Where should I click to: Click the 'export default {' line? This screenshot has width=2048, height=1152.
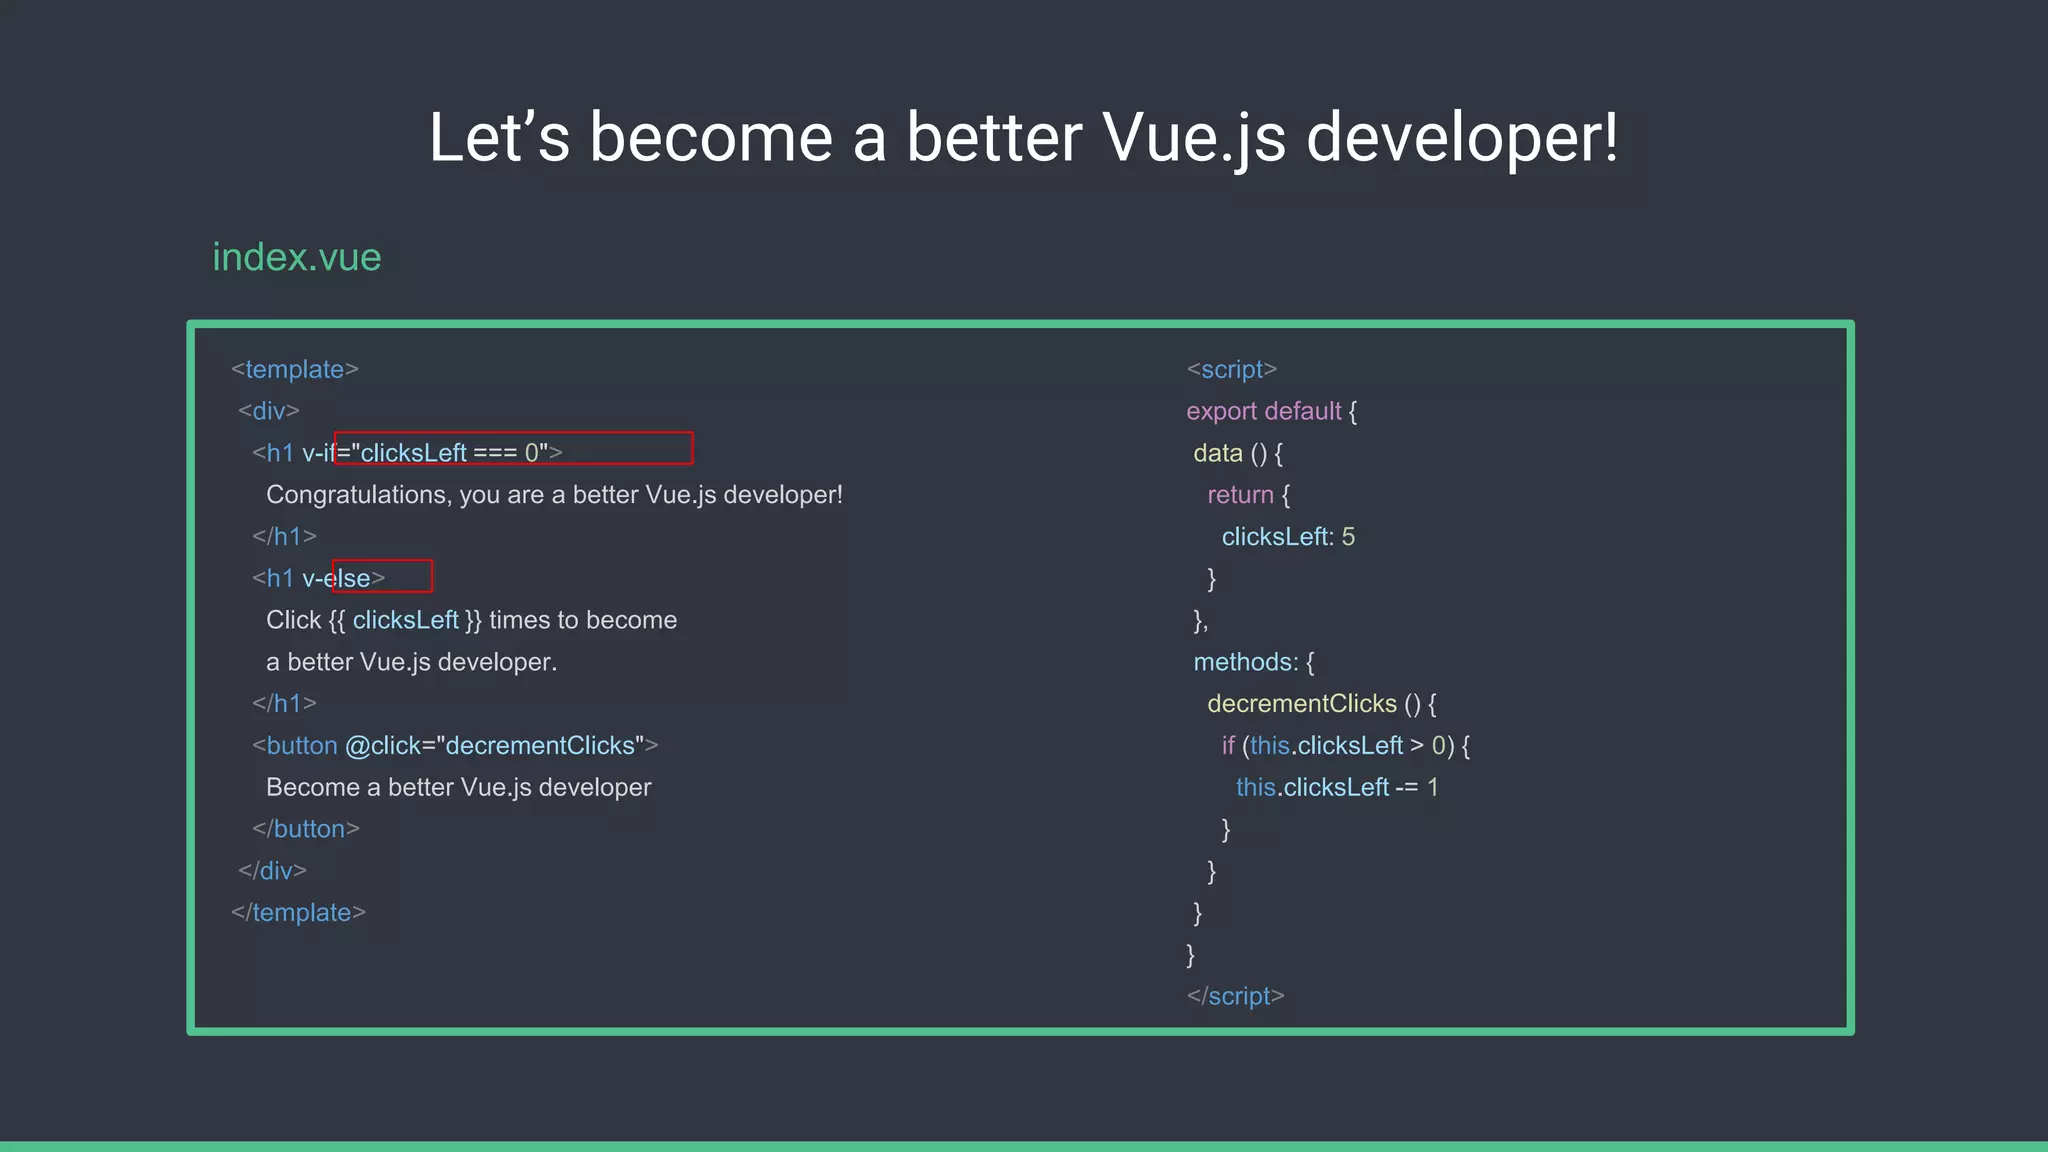coord(1272,411)
